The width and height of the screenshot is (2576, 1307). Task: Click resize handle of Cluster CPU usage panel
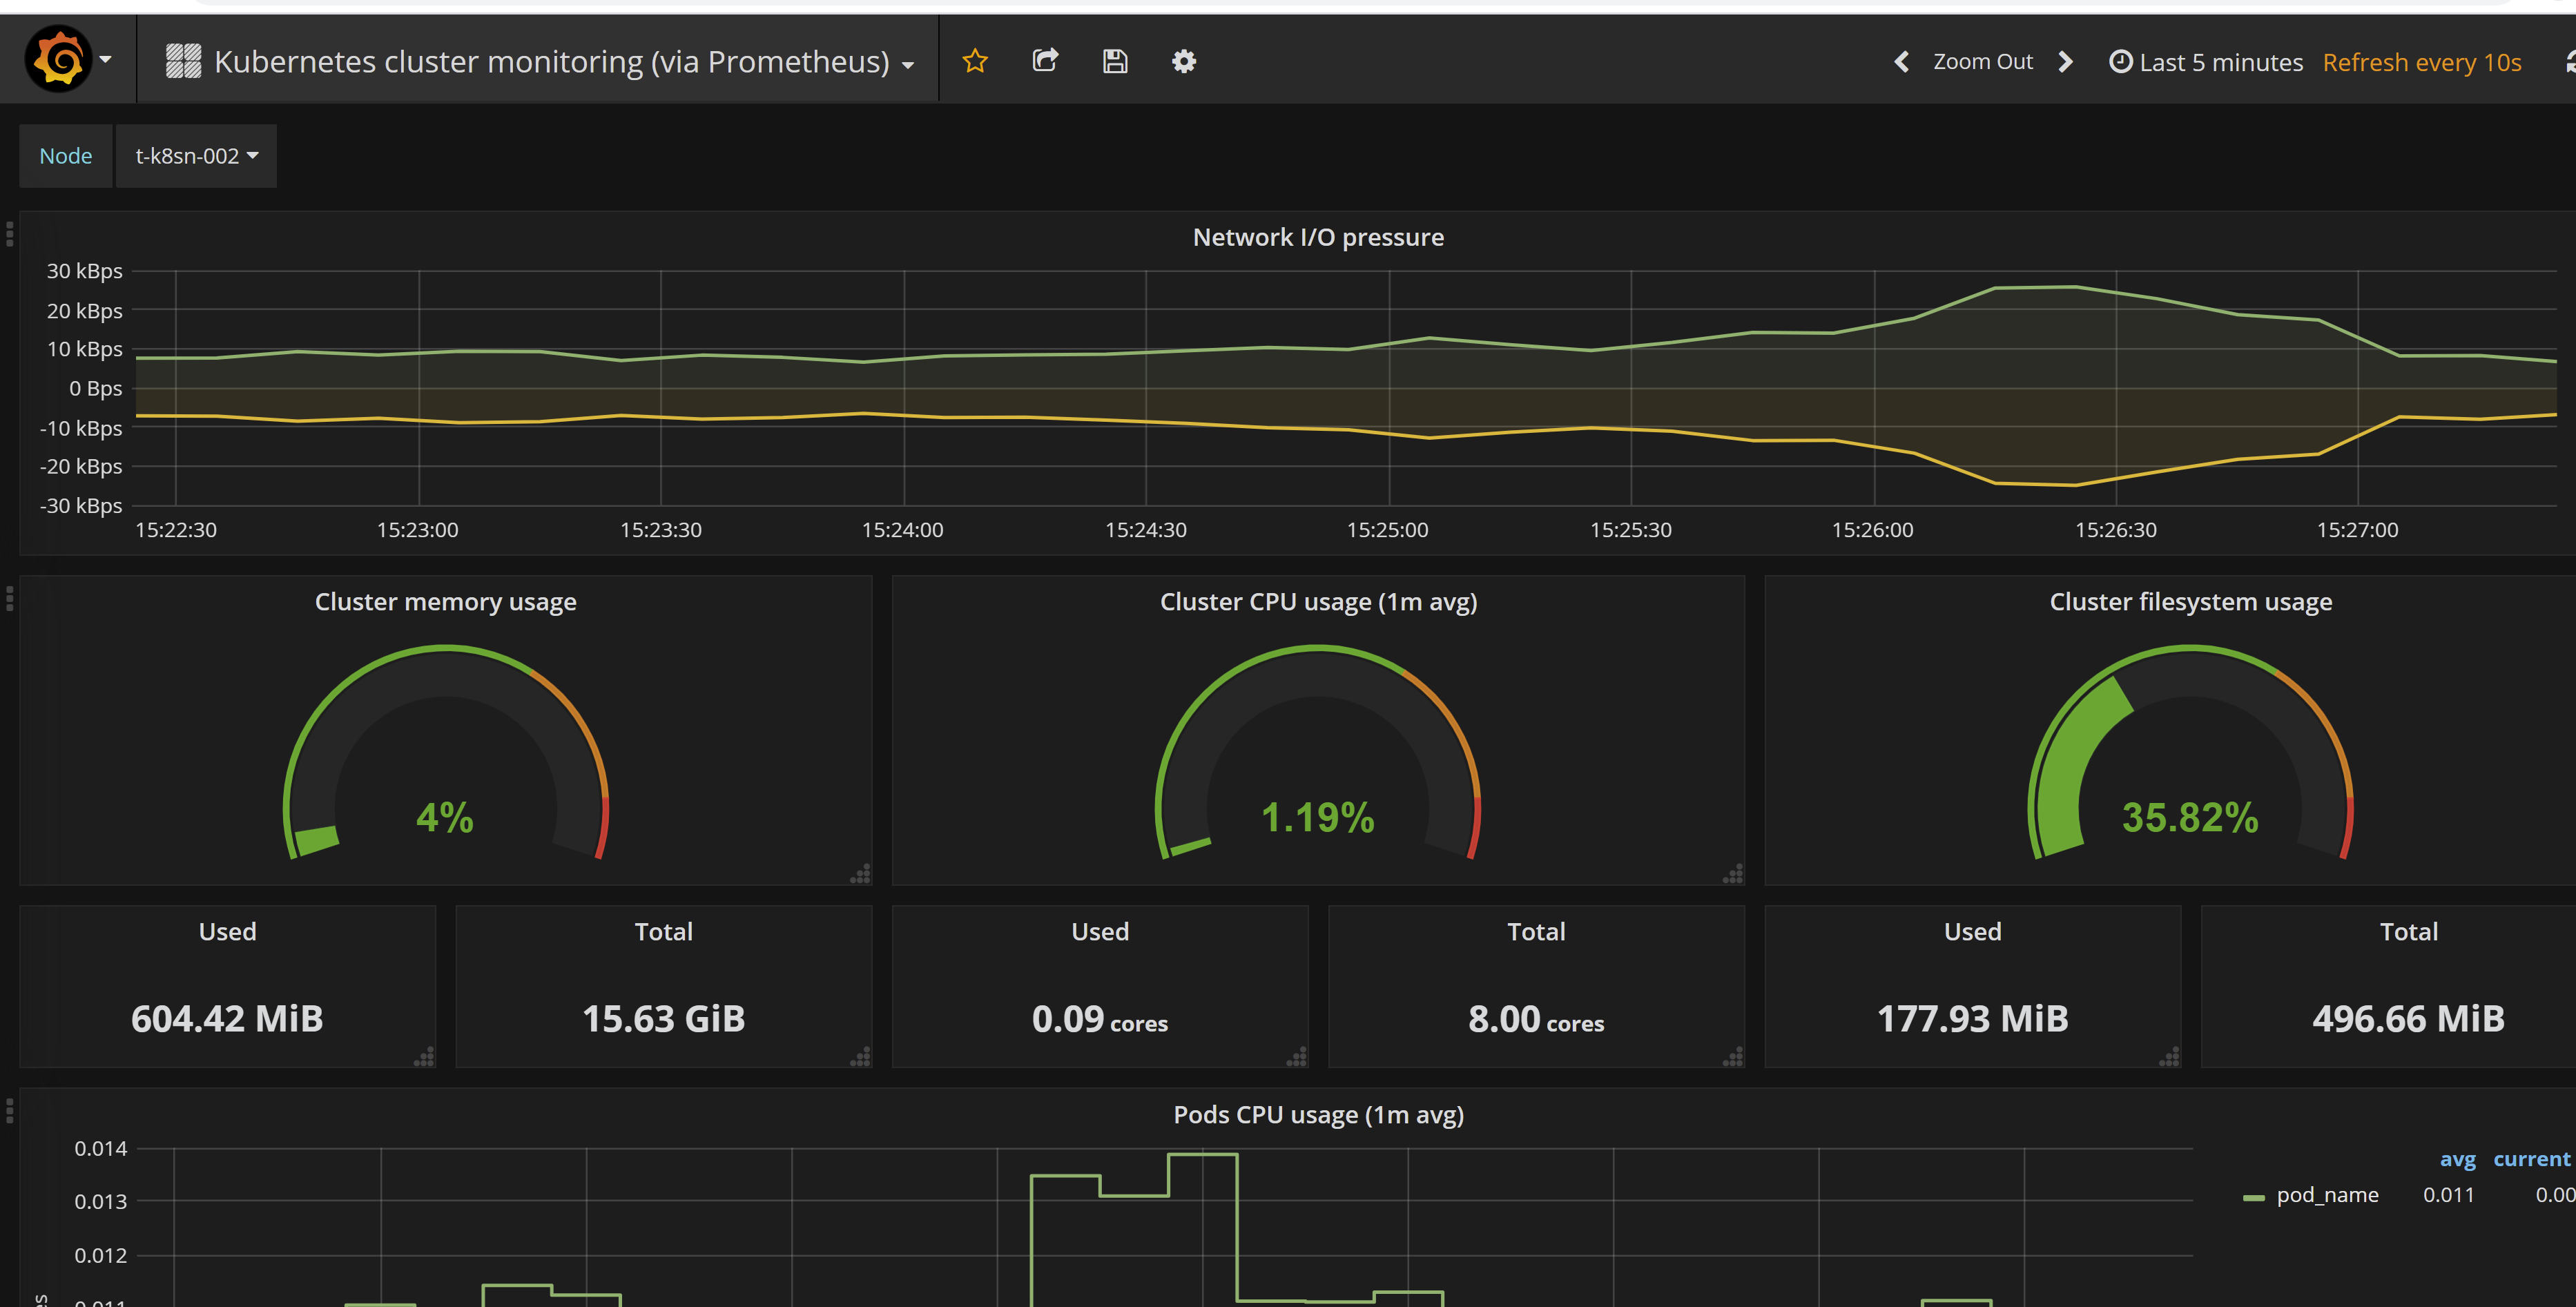[x=1734, y=873]
